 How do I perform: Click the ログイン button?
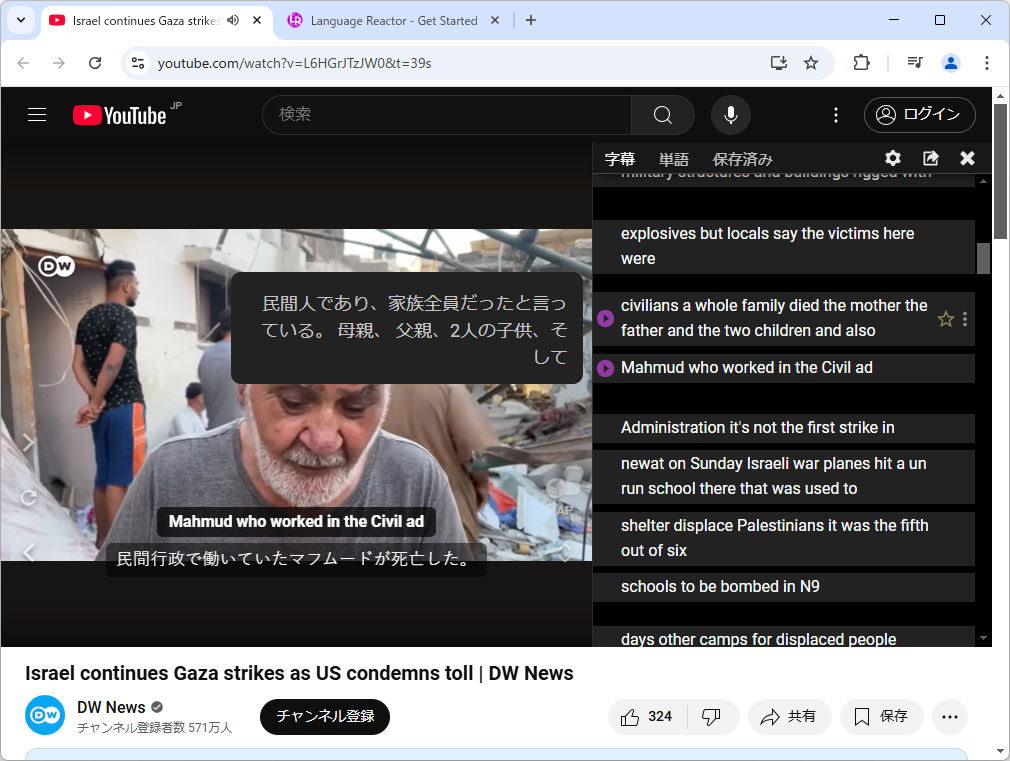(x=919, y=115)
